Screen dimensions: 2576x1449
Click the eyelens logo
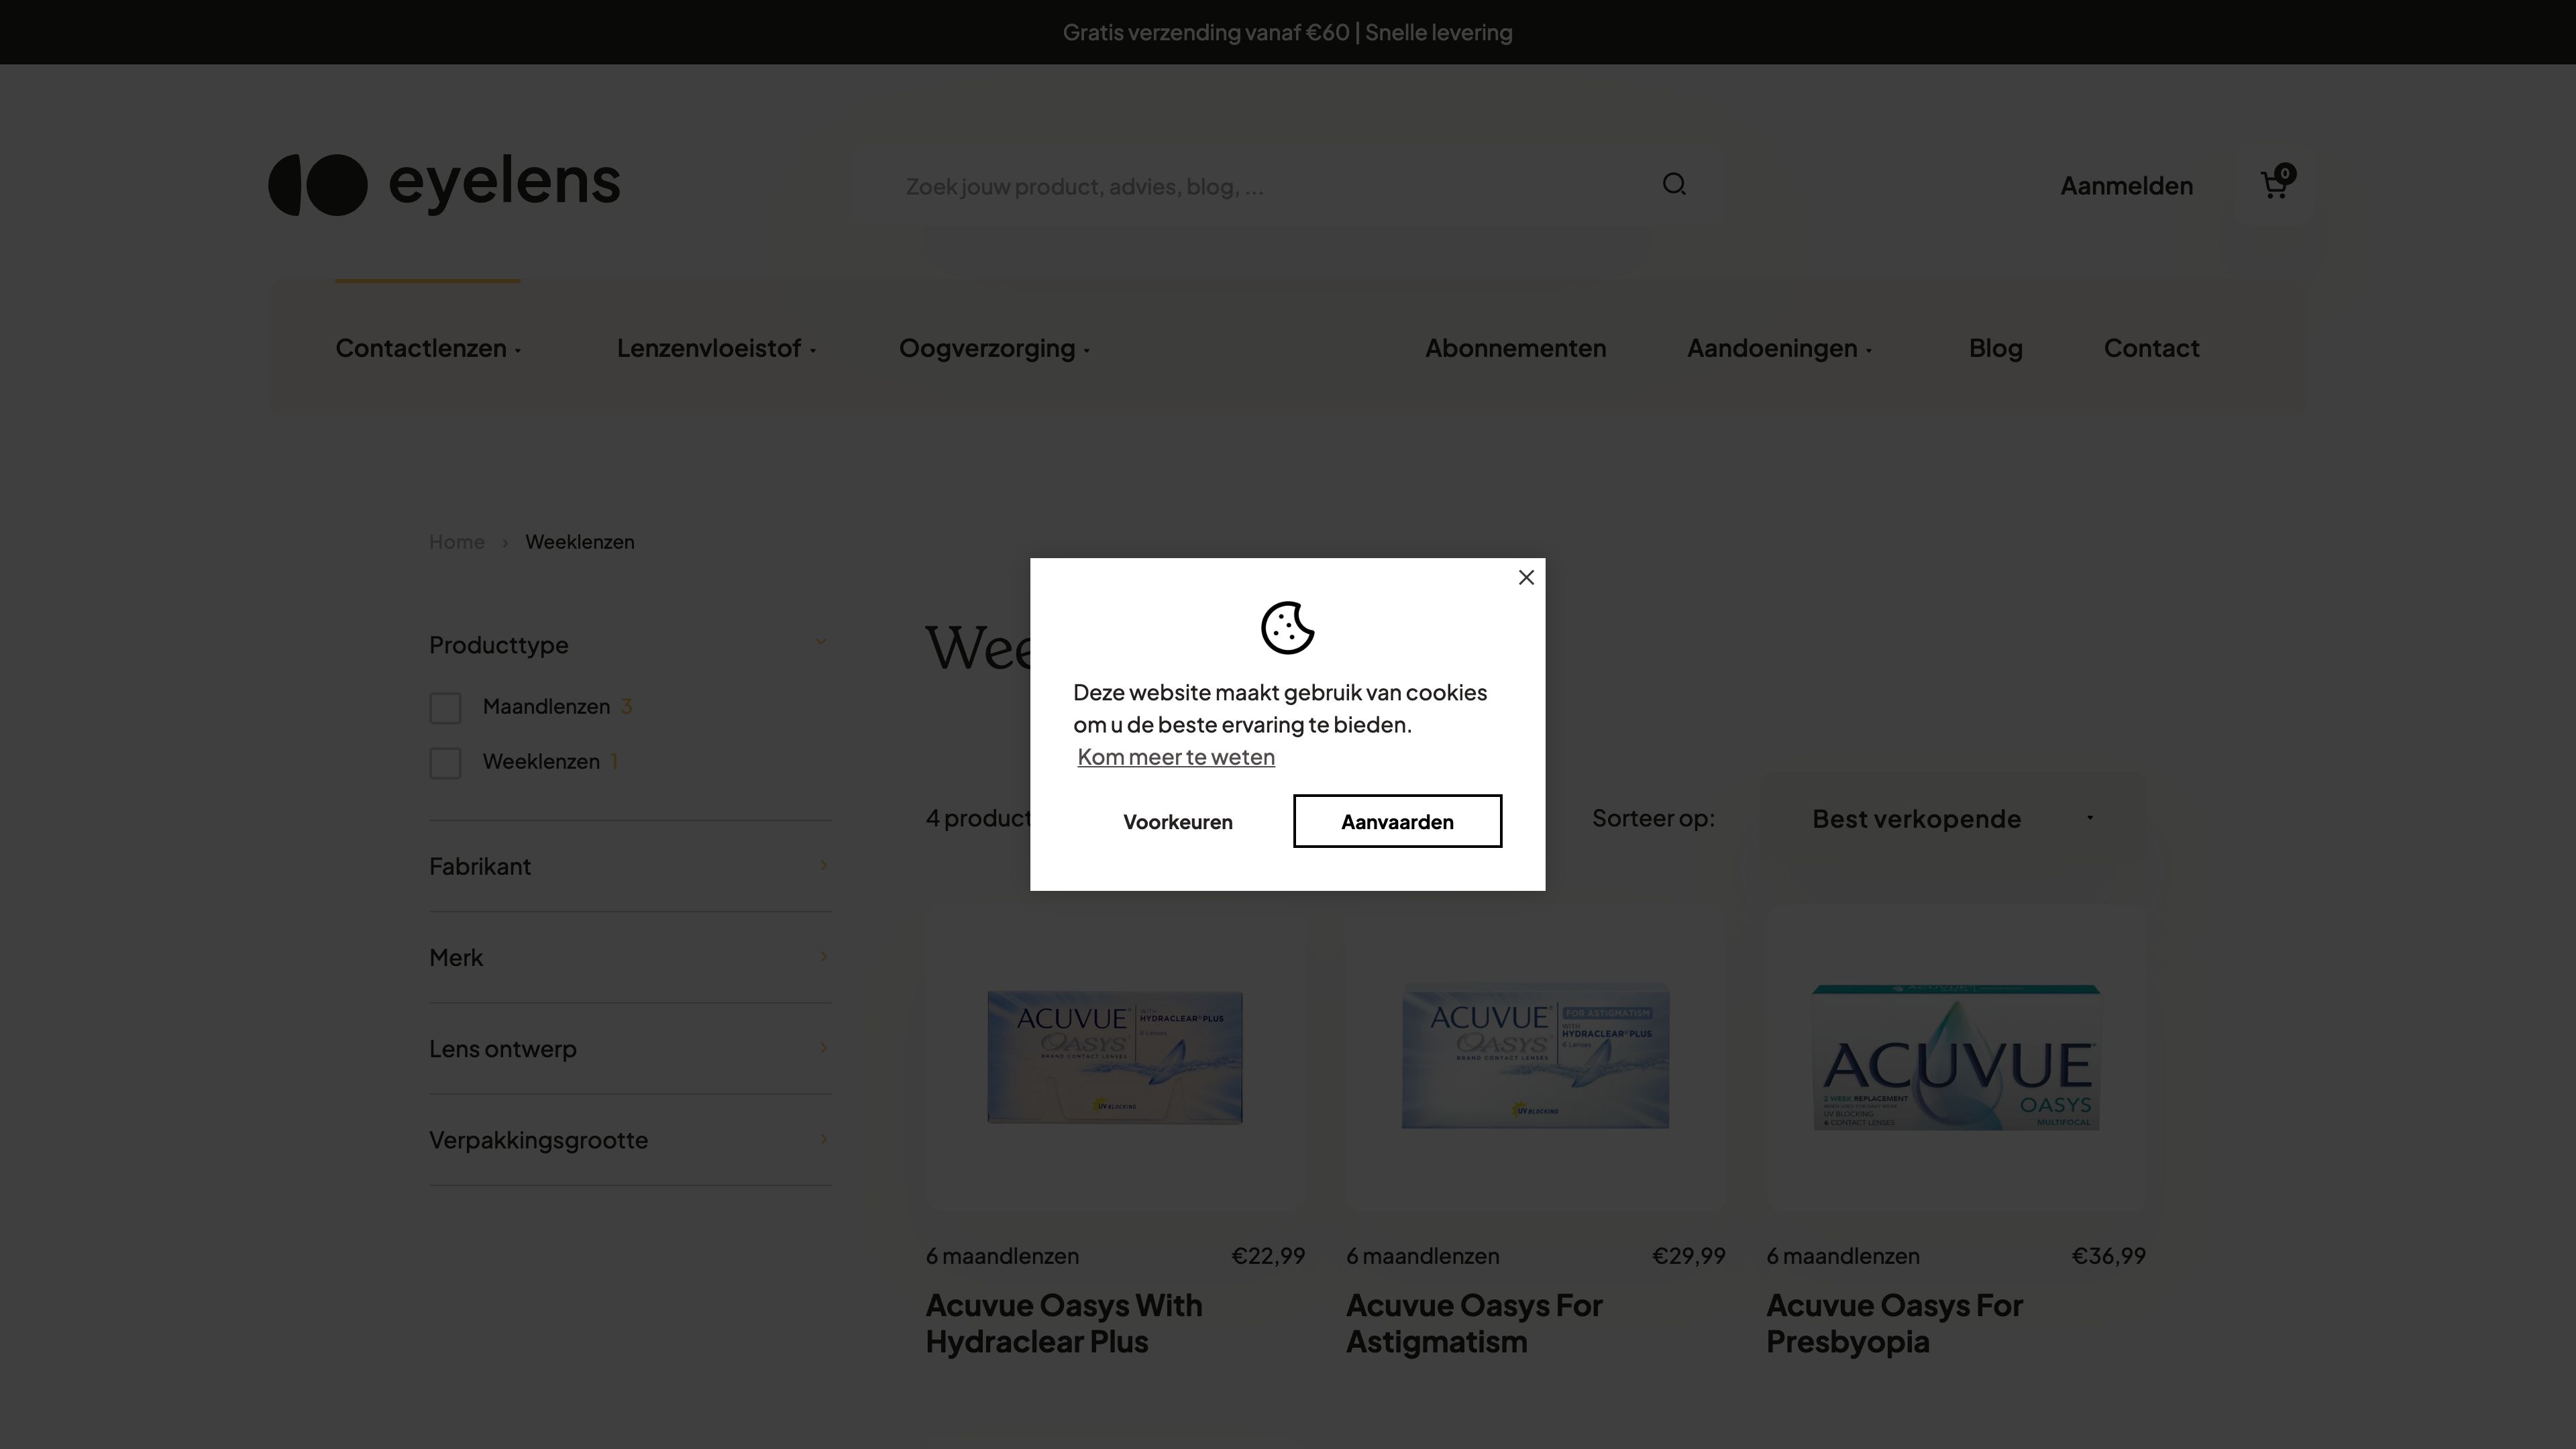(444, 184)
